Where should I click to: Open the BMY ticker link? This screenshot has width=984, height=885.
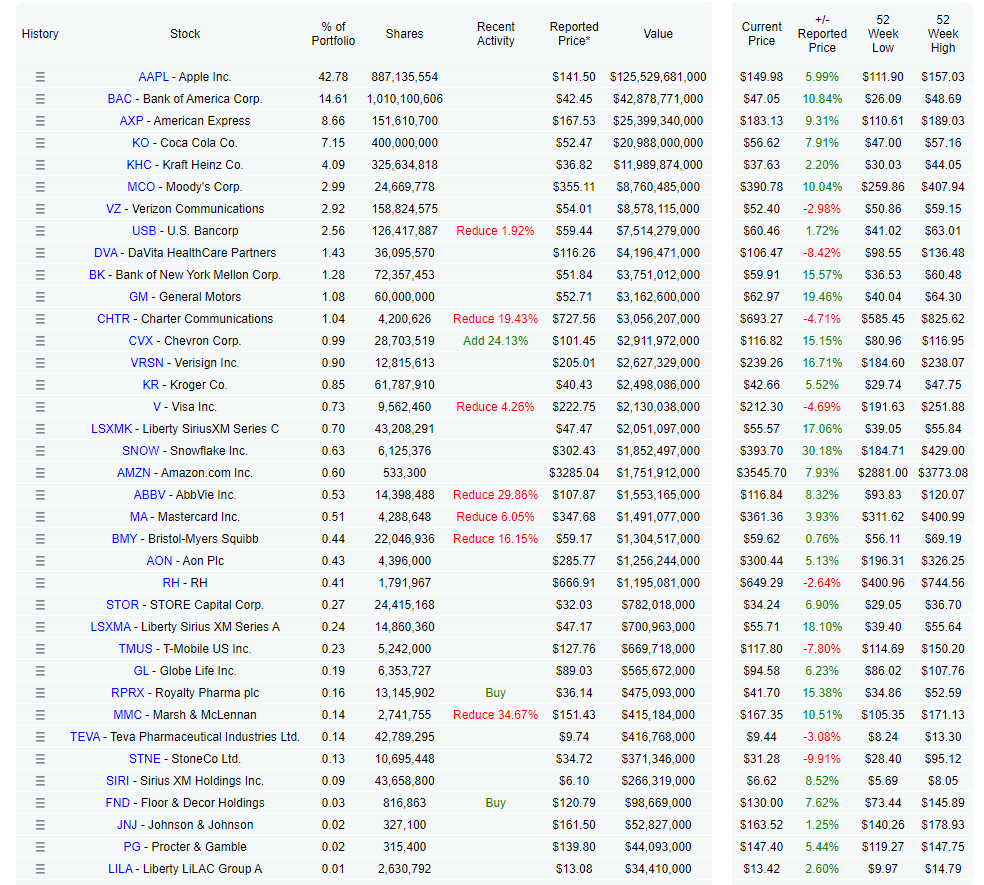(x=124, y=539)
